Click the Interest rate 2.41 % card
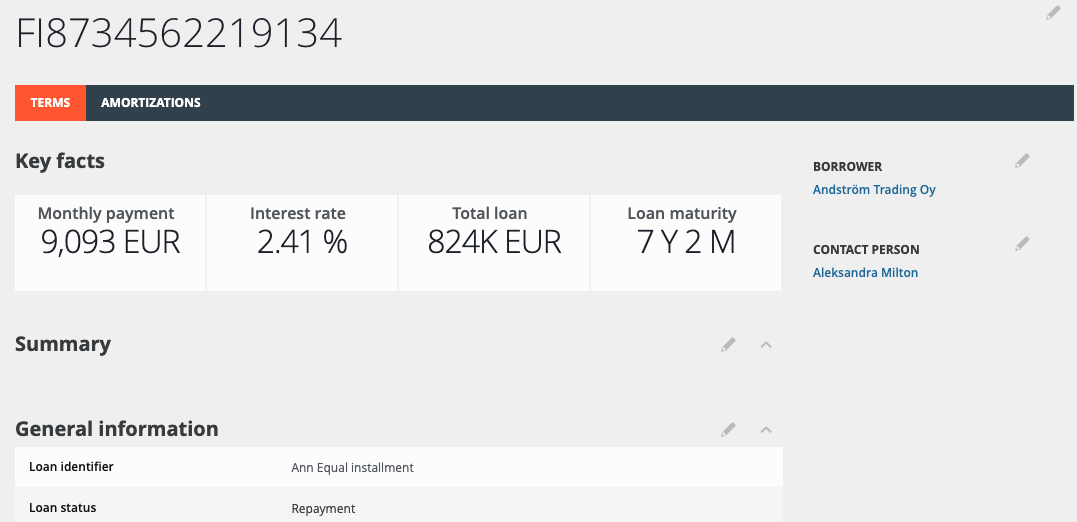This screenshot has height=522, width=1077. click(x=302, y=242)
